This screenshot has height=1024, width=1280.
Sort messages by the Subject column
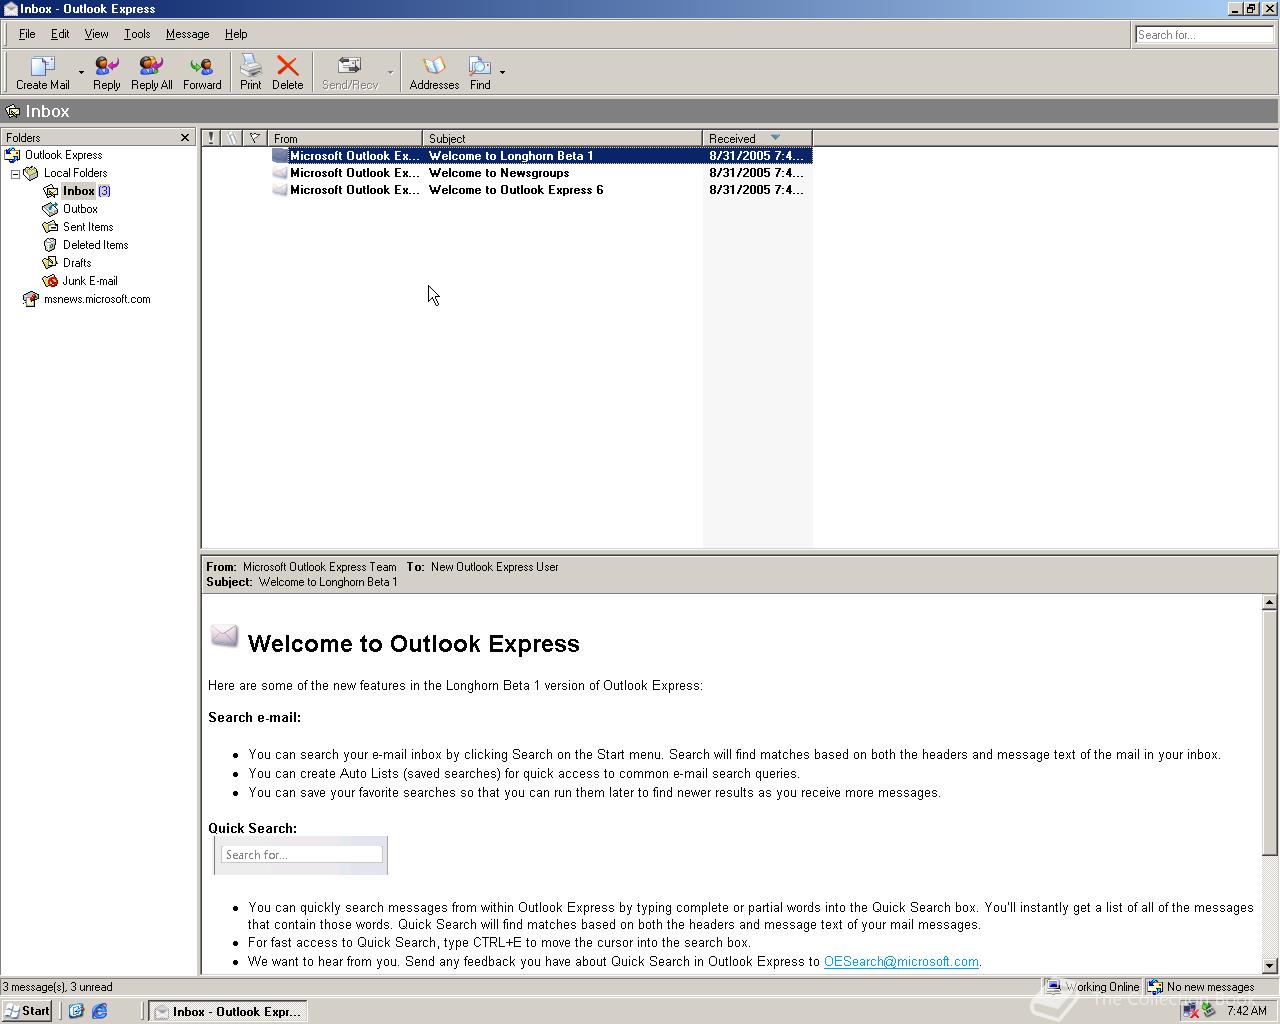pos(562,138)
